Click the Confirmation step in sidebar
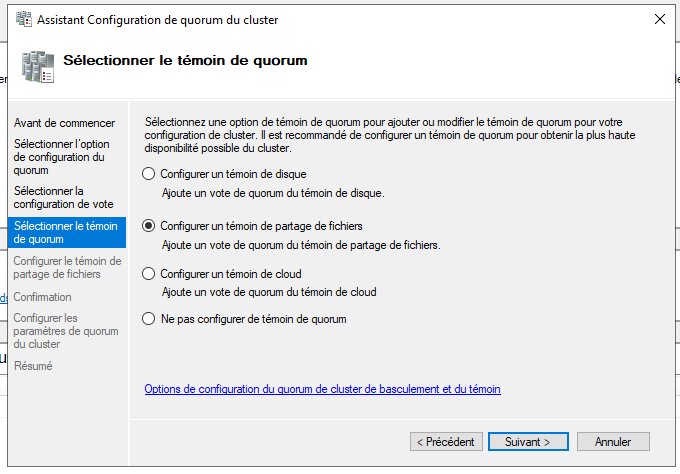Viewport: 680px width, 474px height. (42, 297)
